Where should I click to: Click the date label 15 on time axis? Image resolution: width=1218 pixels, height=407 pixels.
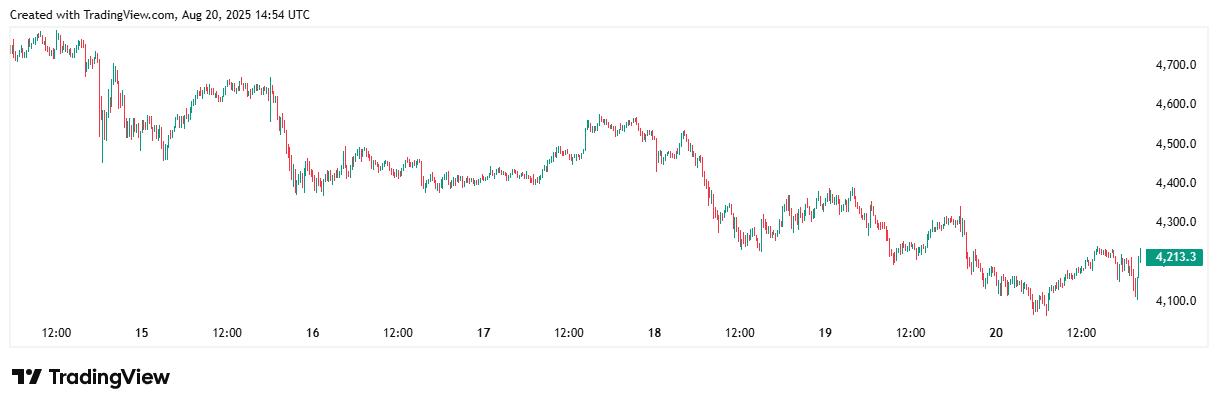pyautogui.click(x=141, y=333)
